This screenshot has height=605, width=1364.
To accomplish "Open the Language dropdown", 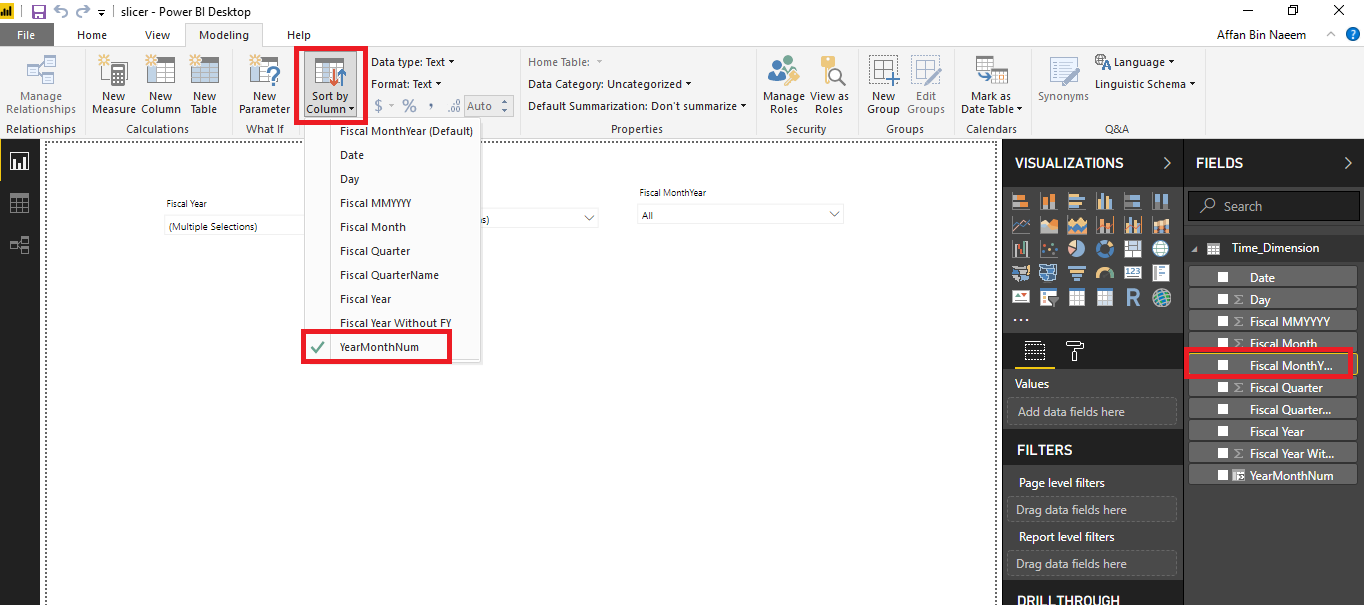I will tap(1136, 62).
